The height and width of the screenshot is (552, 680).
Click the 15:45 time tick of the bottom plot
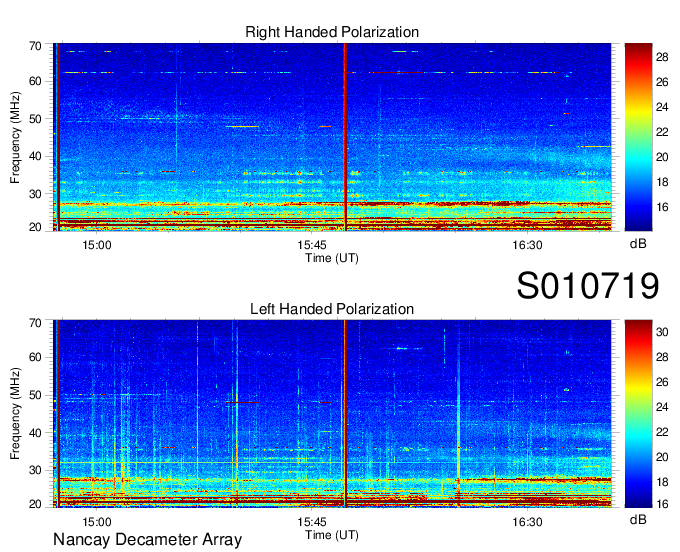pos(312,522)
